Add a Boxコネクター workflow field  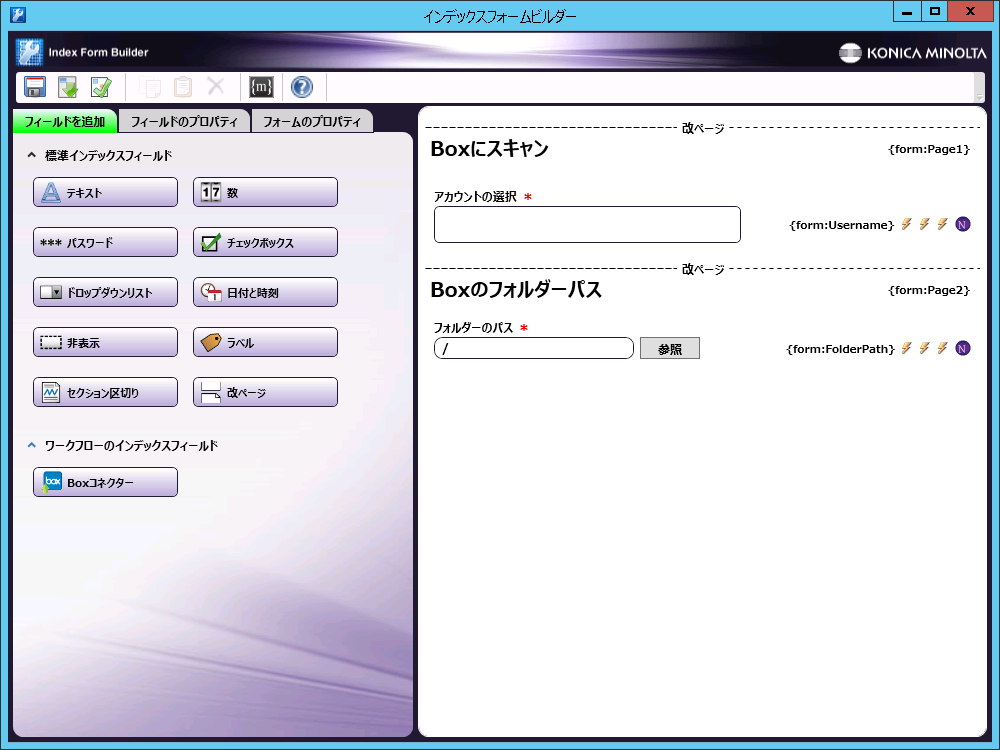[105, 482]
